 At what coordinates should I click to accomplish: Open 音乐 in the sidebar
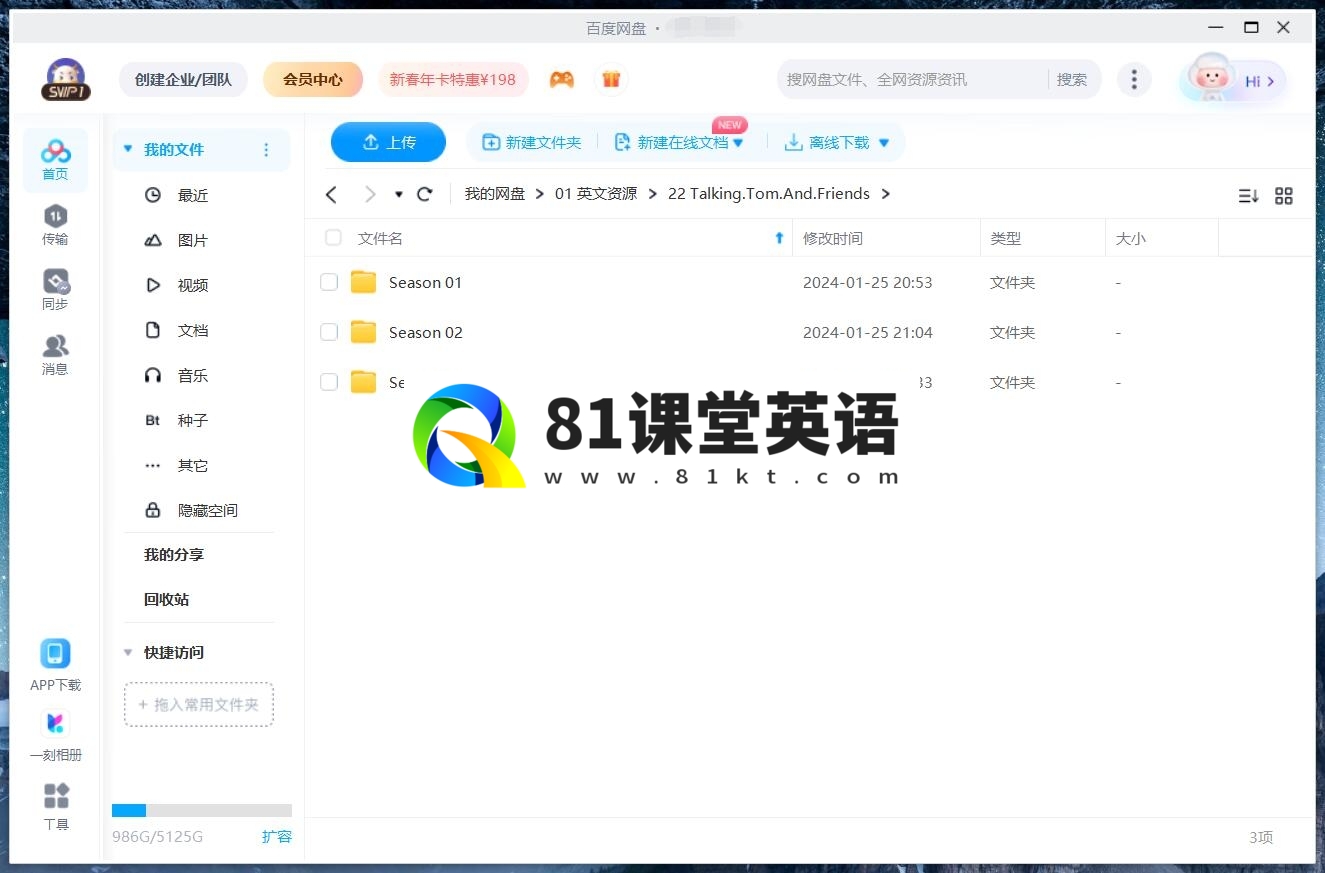pyautogui.click(x=193, y=375)
